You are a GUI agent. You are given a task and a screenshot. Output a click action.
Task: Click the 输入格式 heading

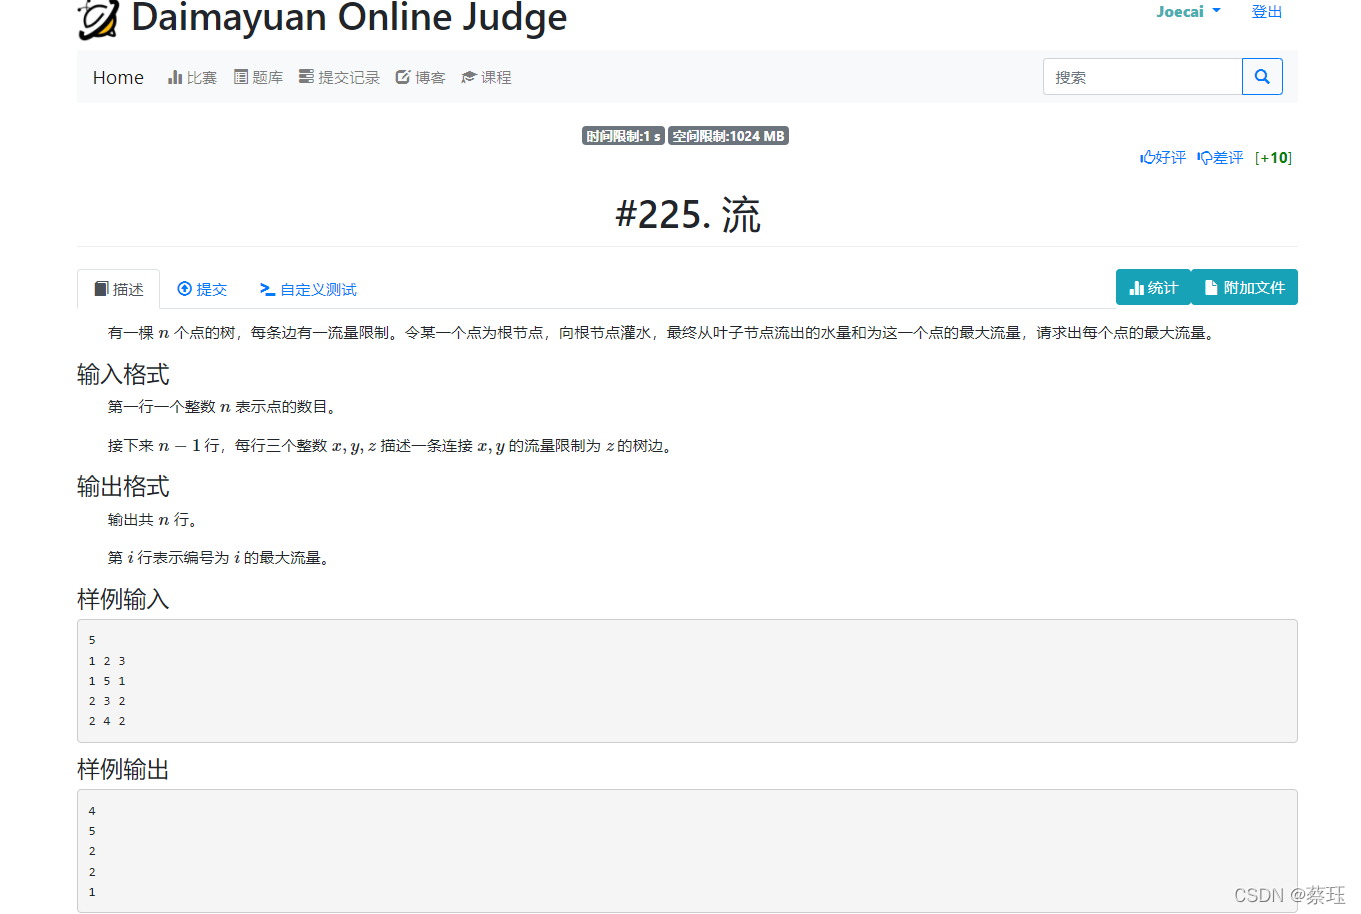click(x=123, y=375)
